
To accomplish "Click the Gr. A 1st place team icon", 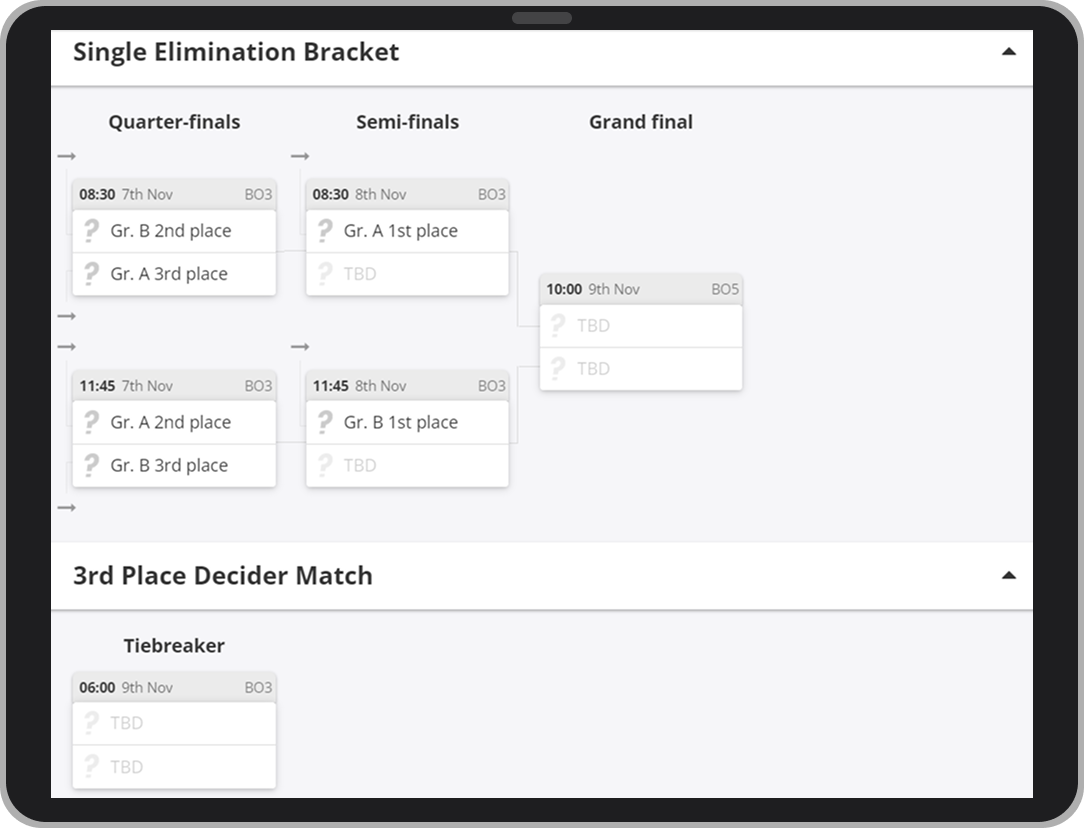I will pos(324,231).
